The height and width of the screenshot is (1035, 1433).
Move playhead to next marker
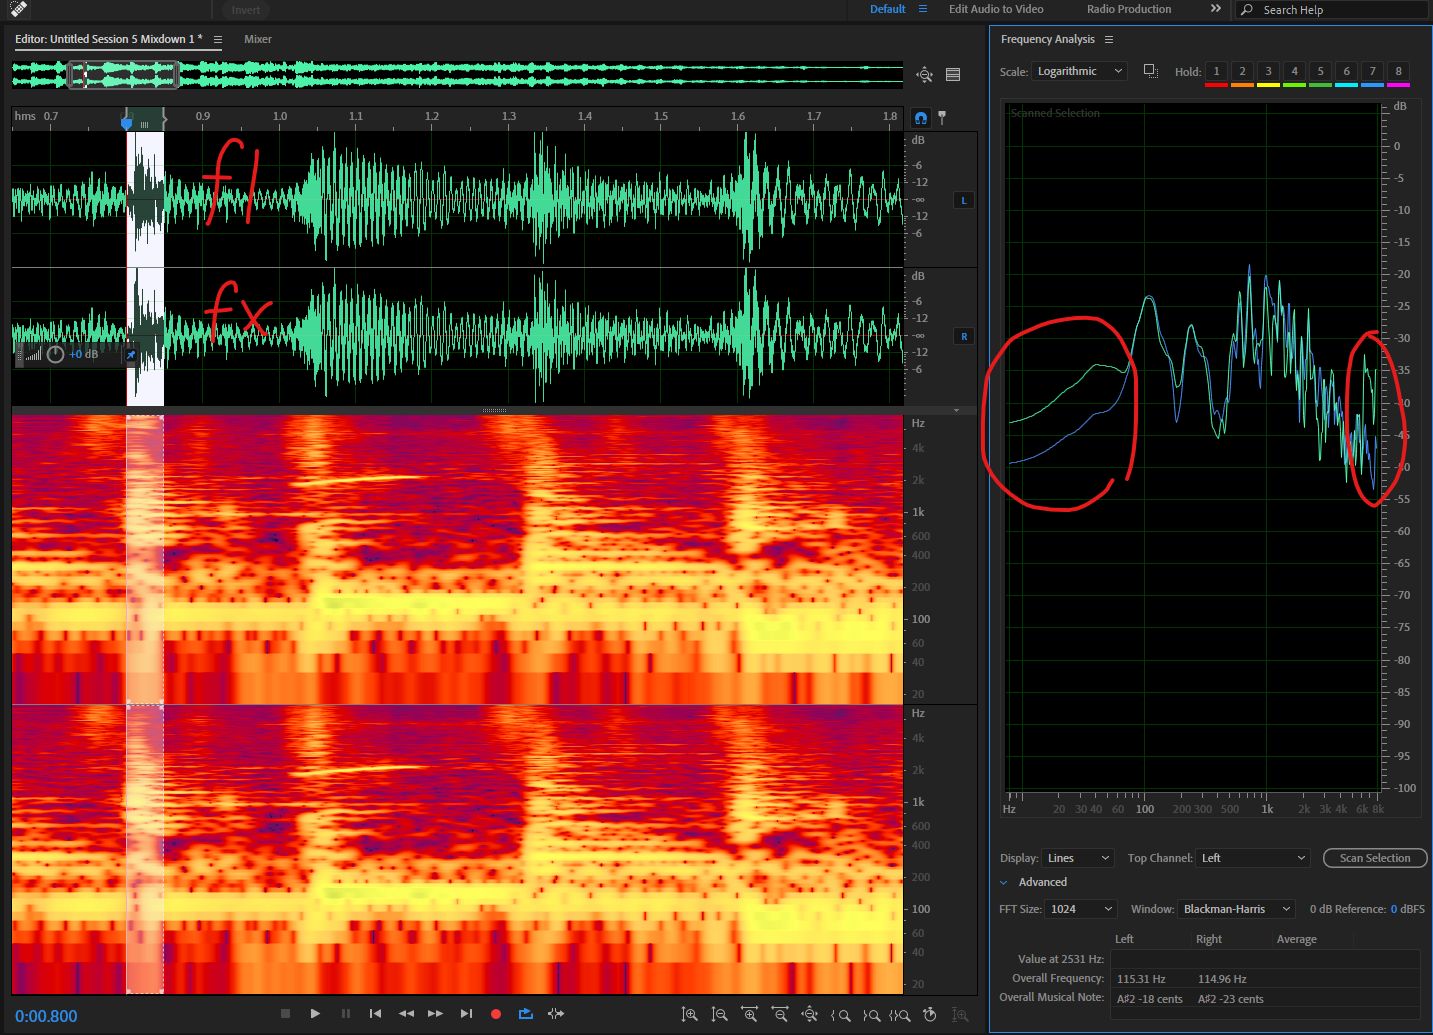pyautogui.click(x=465, y=1014)
